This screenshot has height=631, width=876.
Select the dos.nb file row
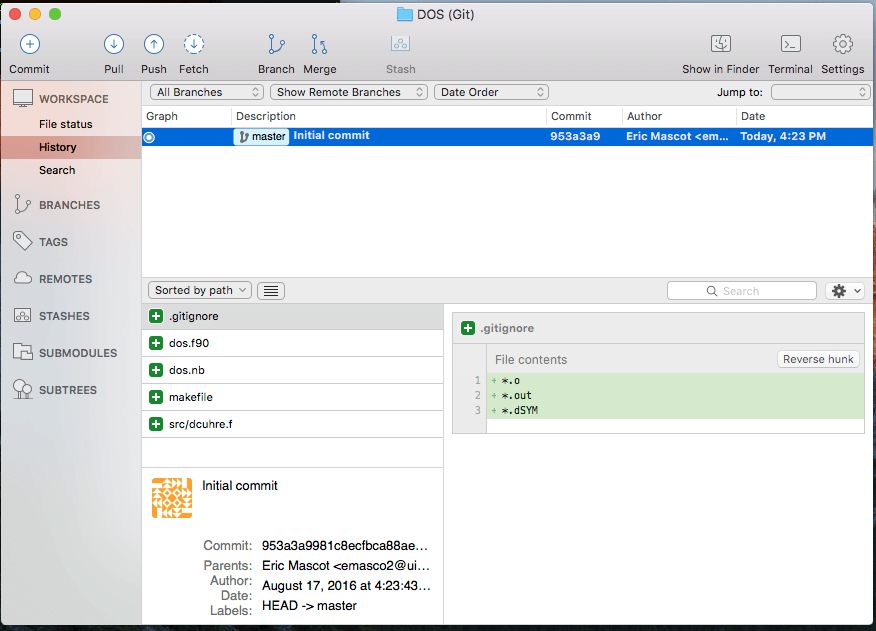click(293, 370)
